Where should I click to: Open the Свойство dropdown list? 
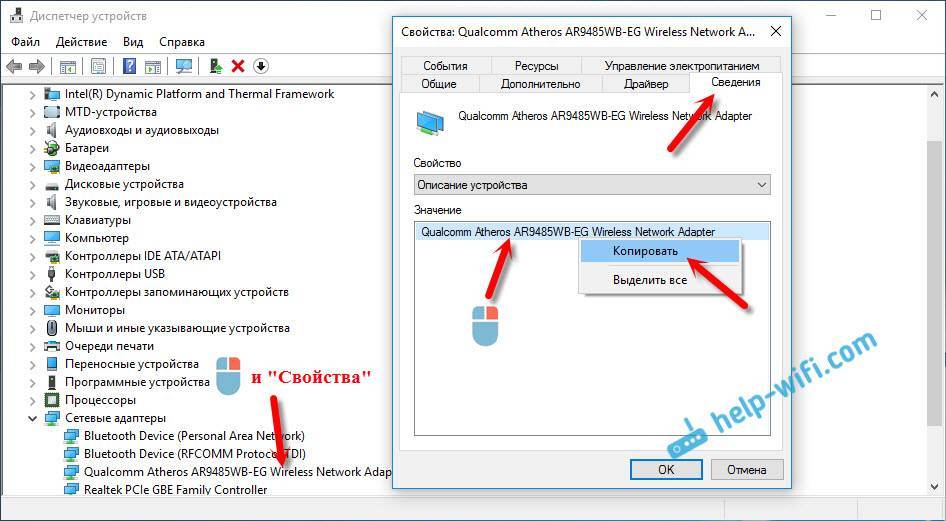(x=592, y=185)
